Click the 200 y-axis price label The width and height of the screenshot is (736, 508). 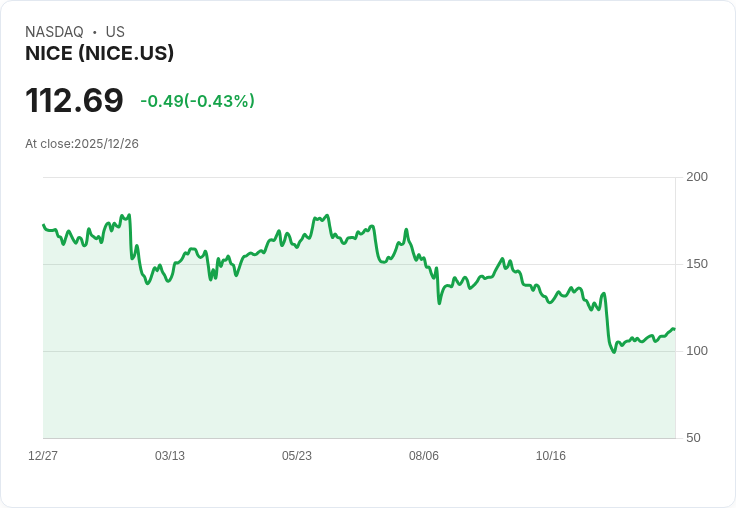tap(697, 177)
